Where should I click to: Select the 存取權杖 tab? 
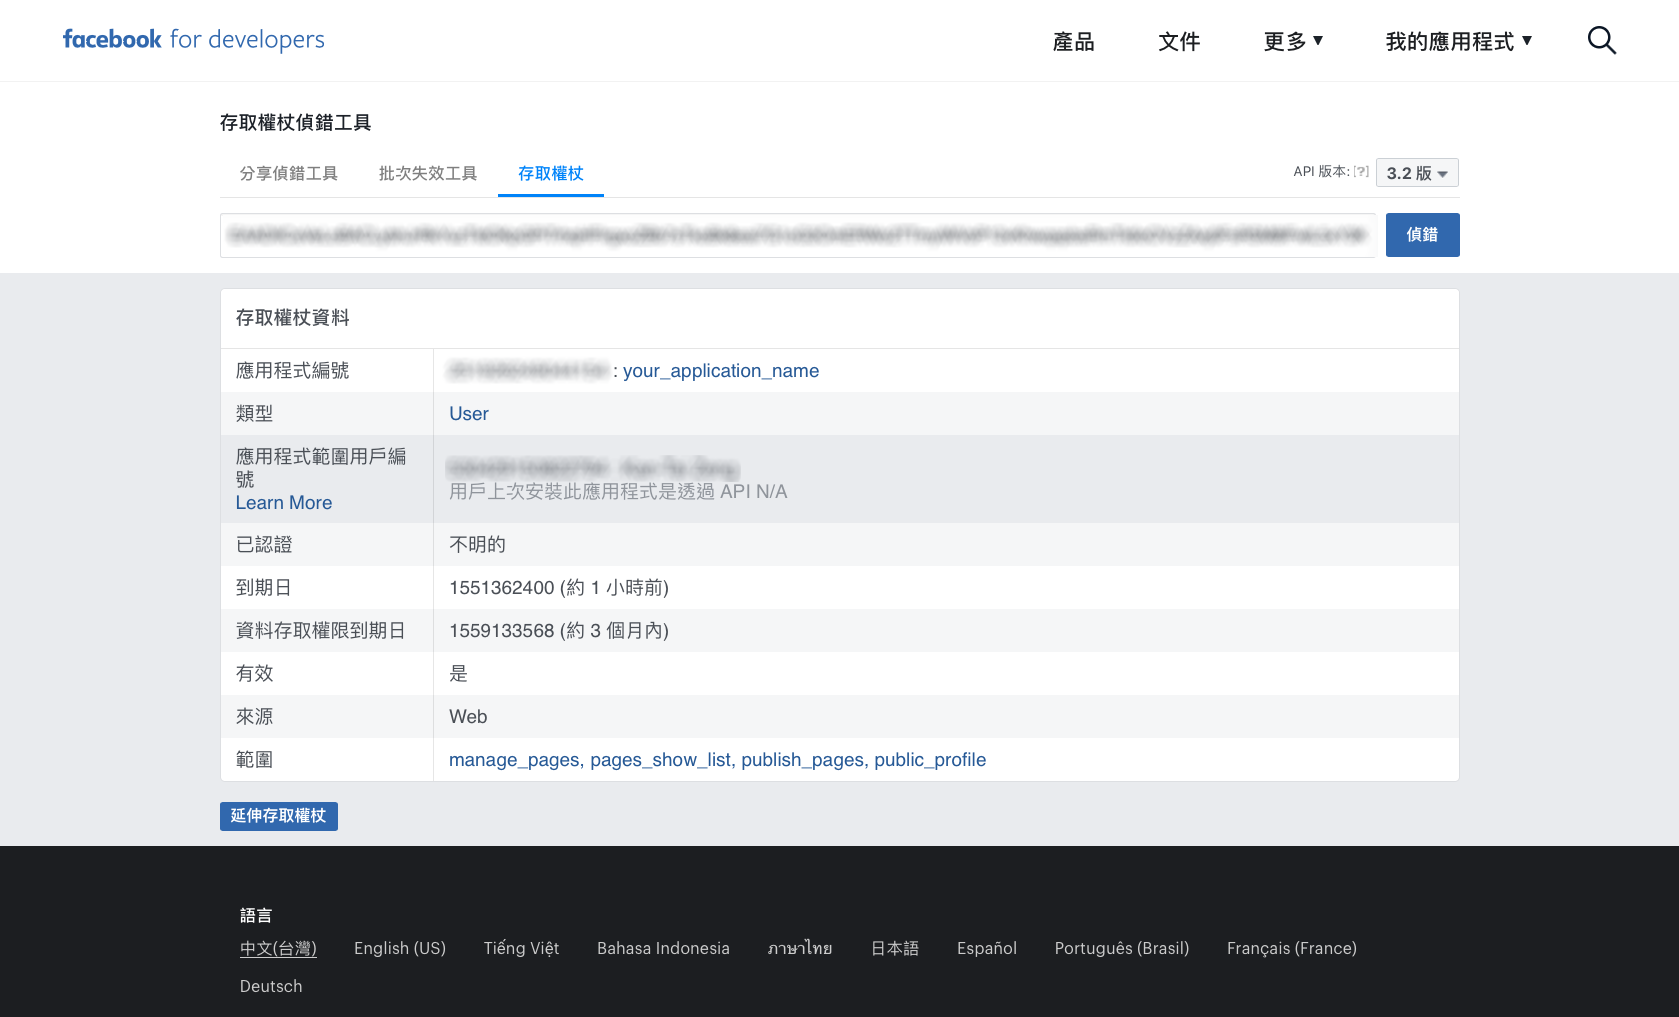pos(551,174)
